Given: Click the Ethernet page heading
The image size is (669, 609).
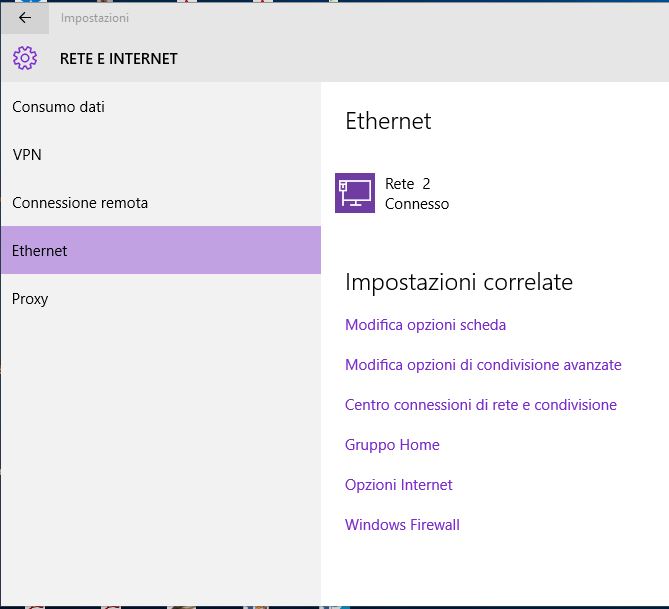Looking at the screenshot, I should click(x=388, y=121).
